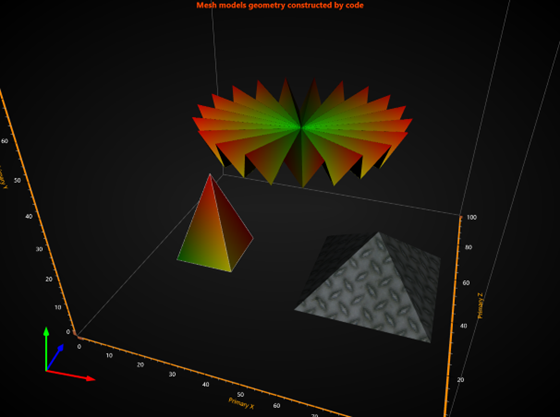
Task: Click the 80 tick label on Z axis
Action: click(469, 247)
